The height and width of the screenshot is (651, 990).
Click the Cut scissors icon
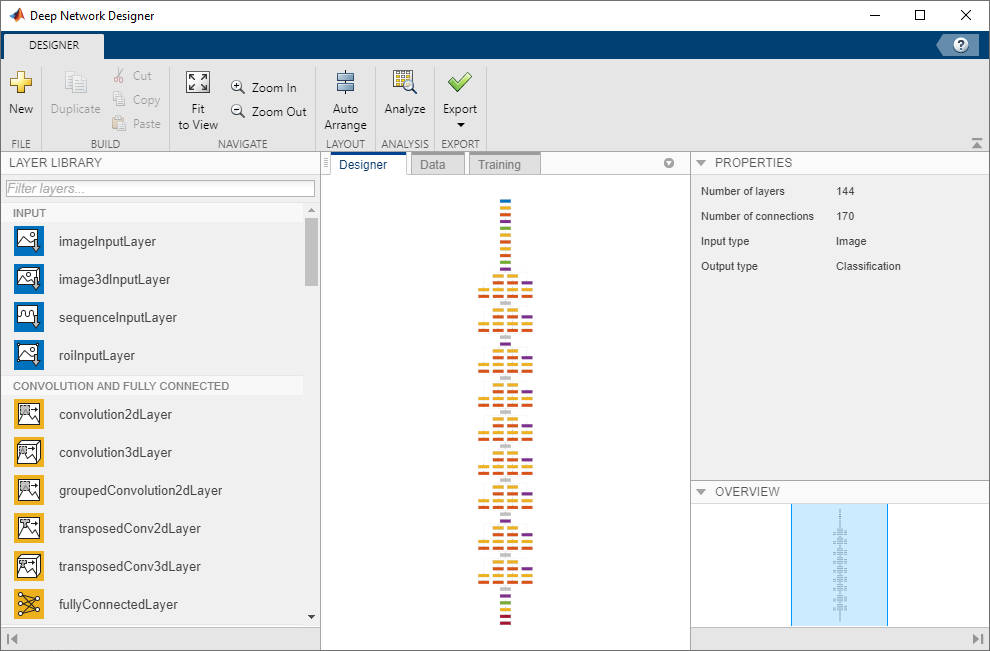(119, 76)
